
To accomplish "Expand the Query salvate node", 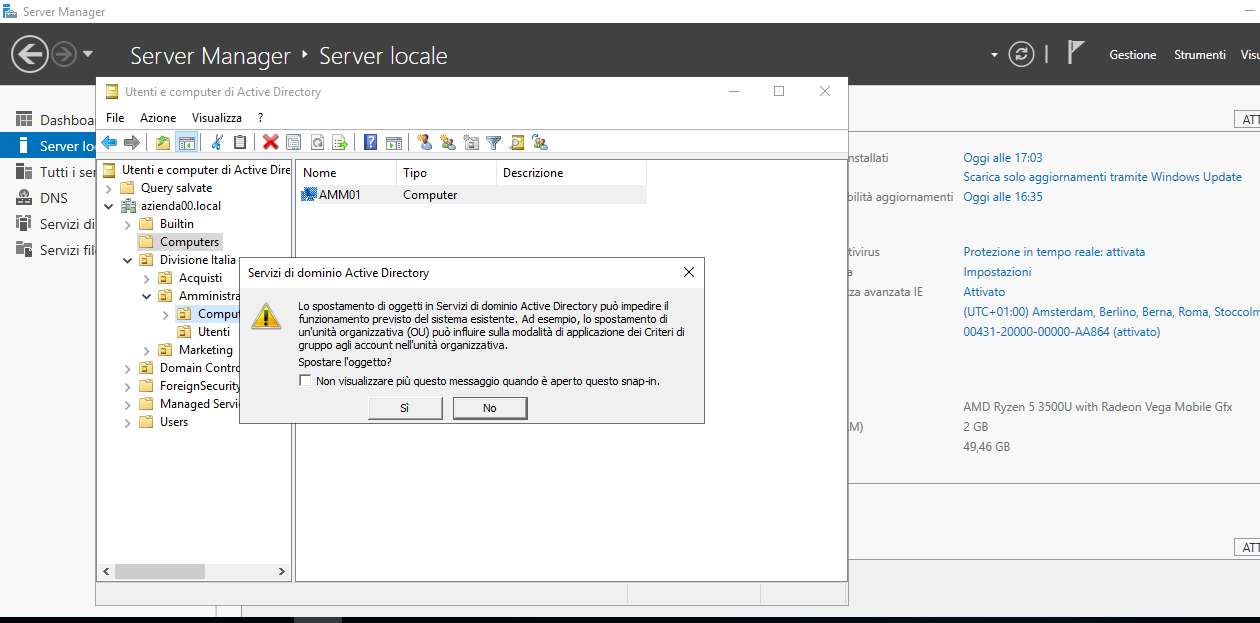I will pyautogui.click(x=108, y=188).
